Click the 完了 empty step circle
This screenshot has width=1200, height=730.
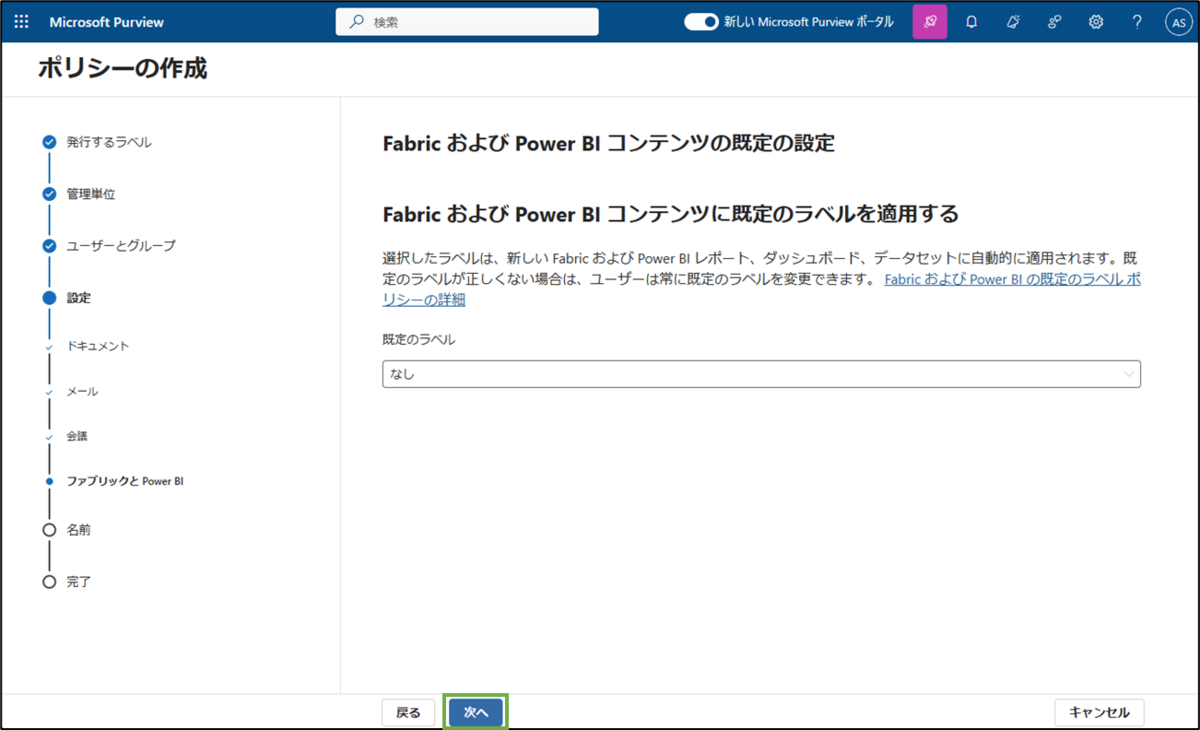(x=49, y=582)
